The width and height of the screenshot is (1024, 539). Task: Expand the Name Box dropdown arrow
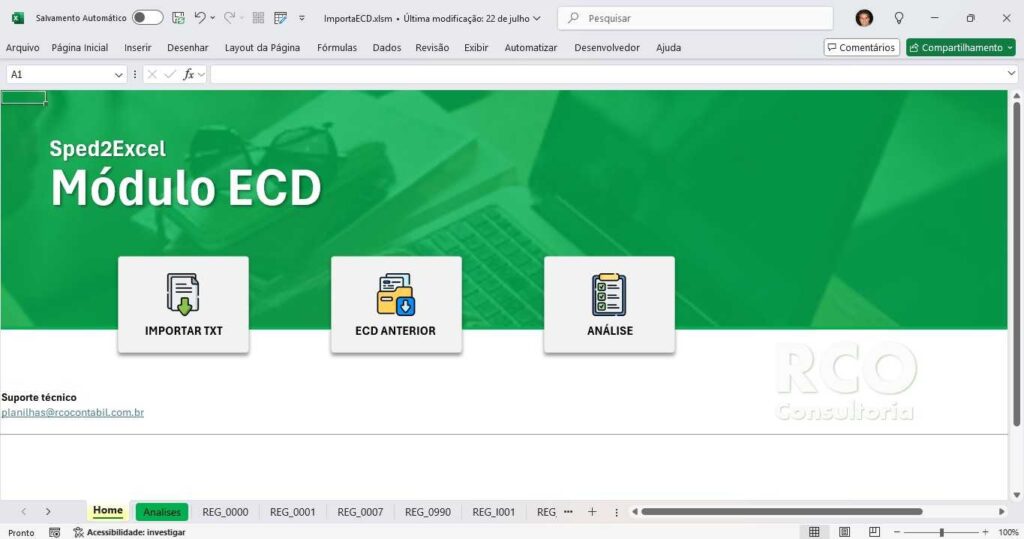[x=119, y=74]
